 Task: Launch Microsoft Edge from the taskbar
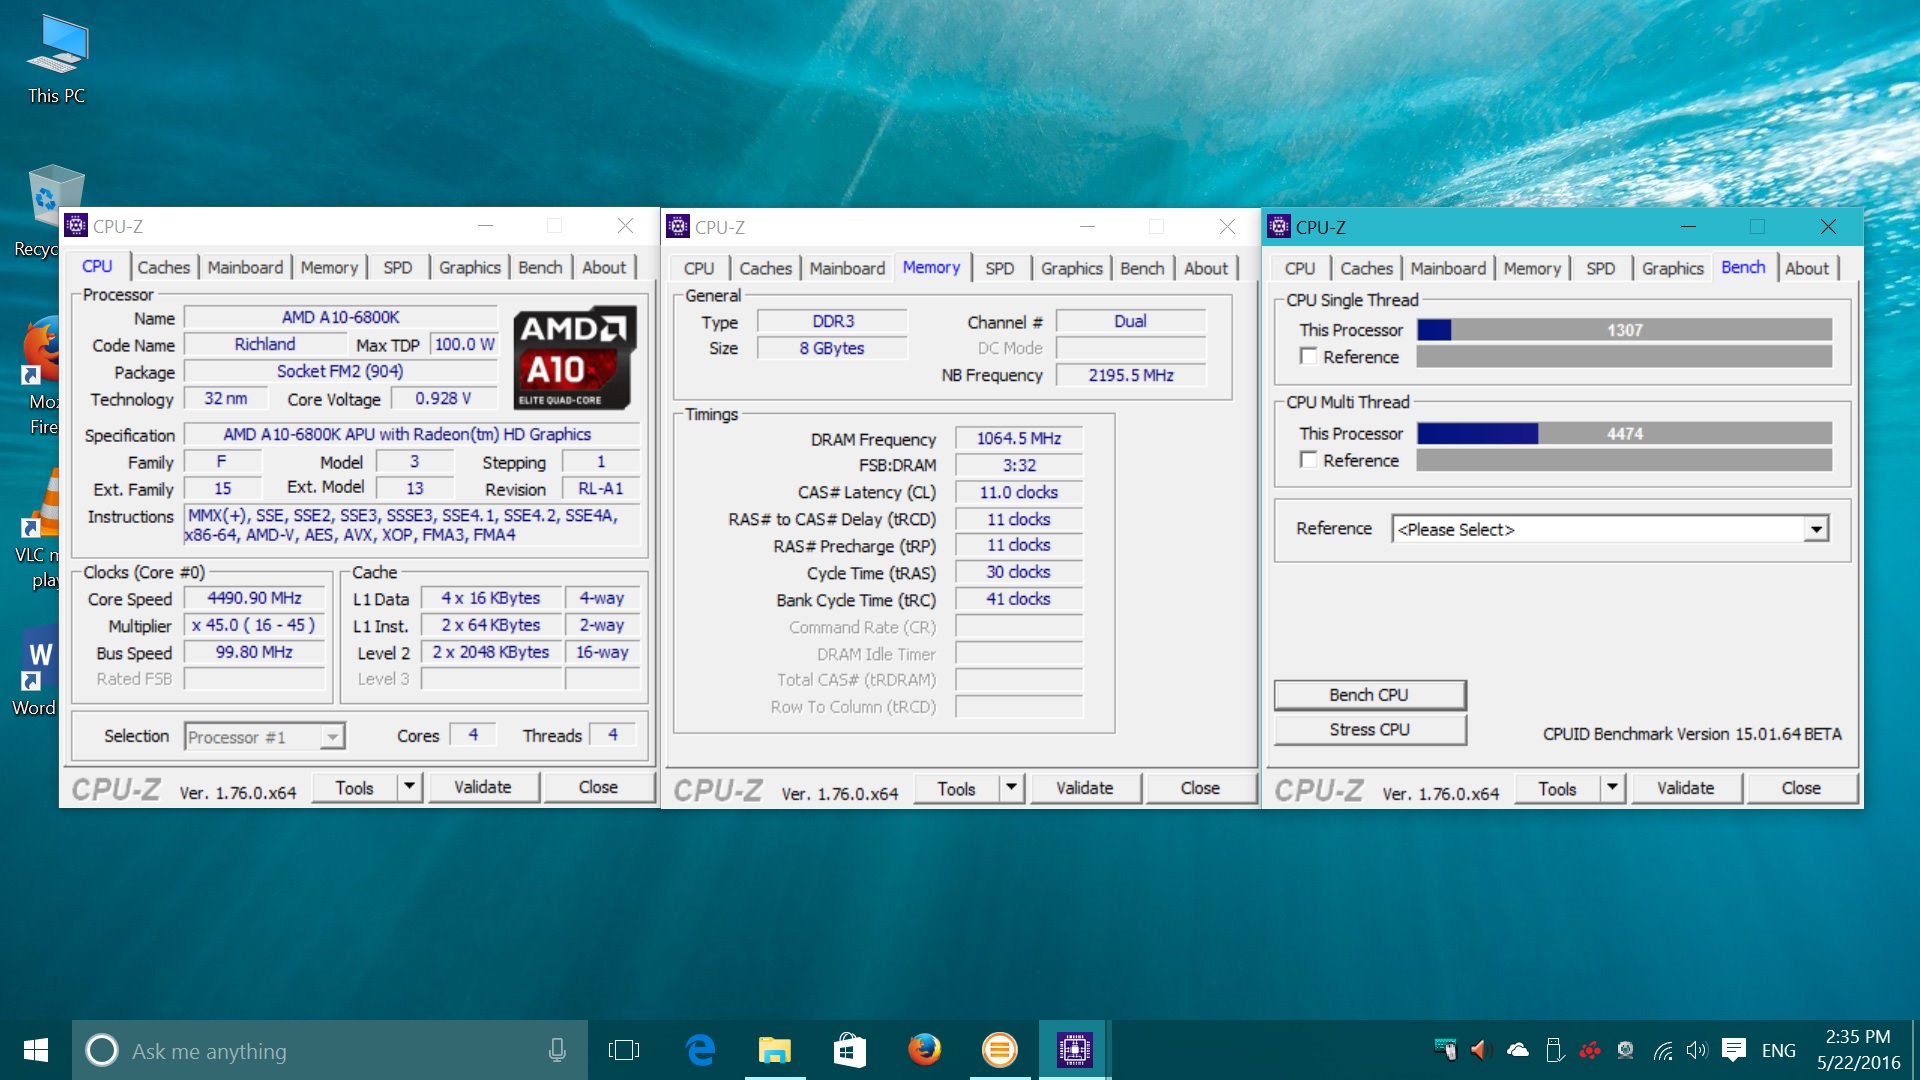tap(700, 1050)
